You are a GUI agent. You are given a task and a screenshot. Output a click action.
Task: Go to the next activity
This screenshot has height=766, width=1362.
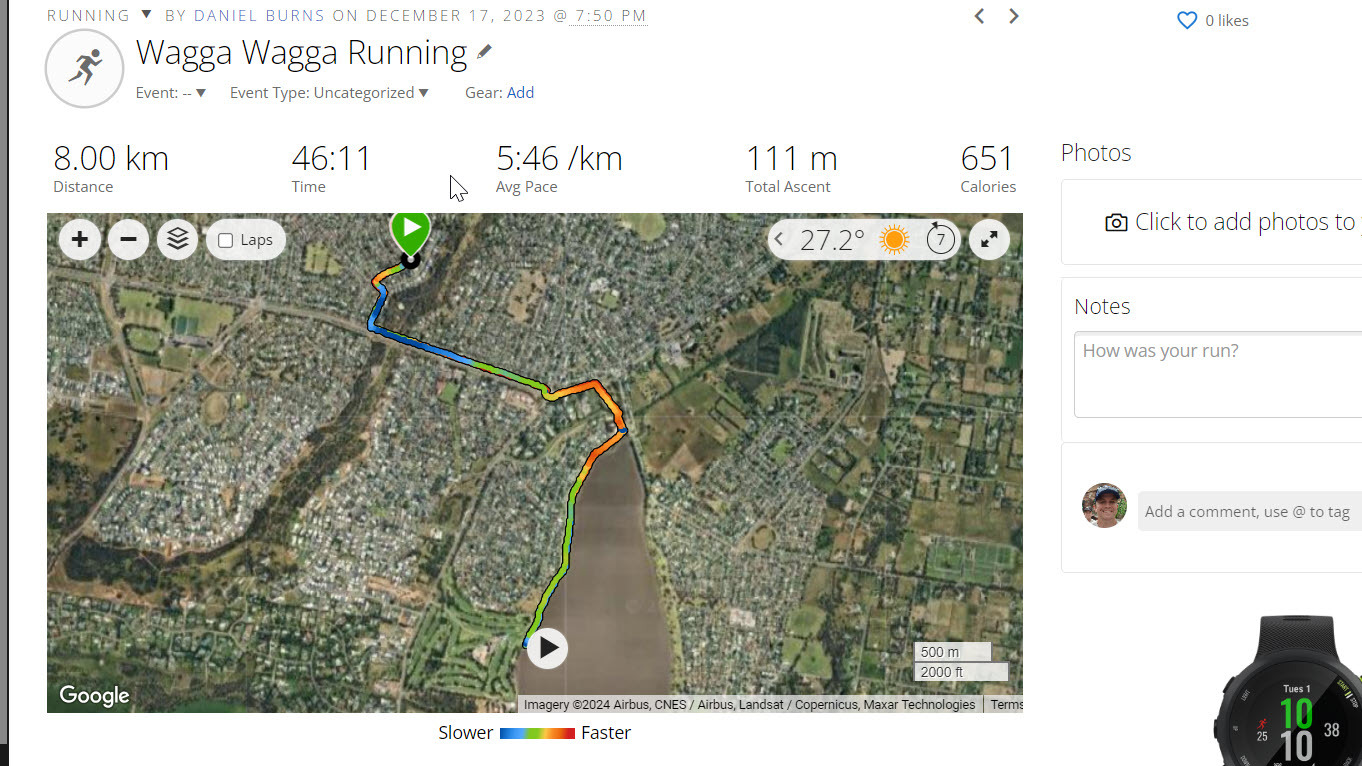[x=1014, y=16]
